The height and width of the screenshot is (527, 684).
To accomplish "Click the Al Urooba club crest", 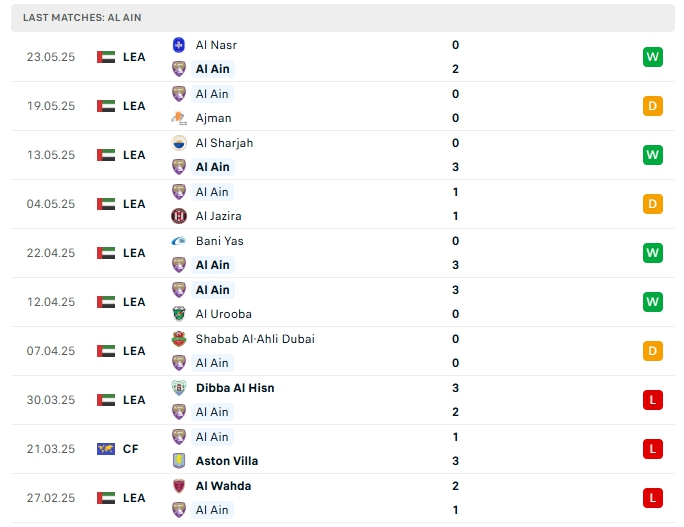I will (179, 314).
